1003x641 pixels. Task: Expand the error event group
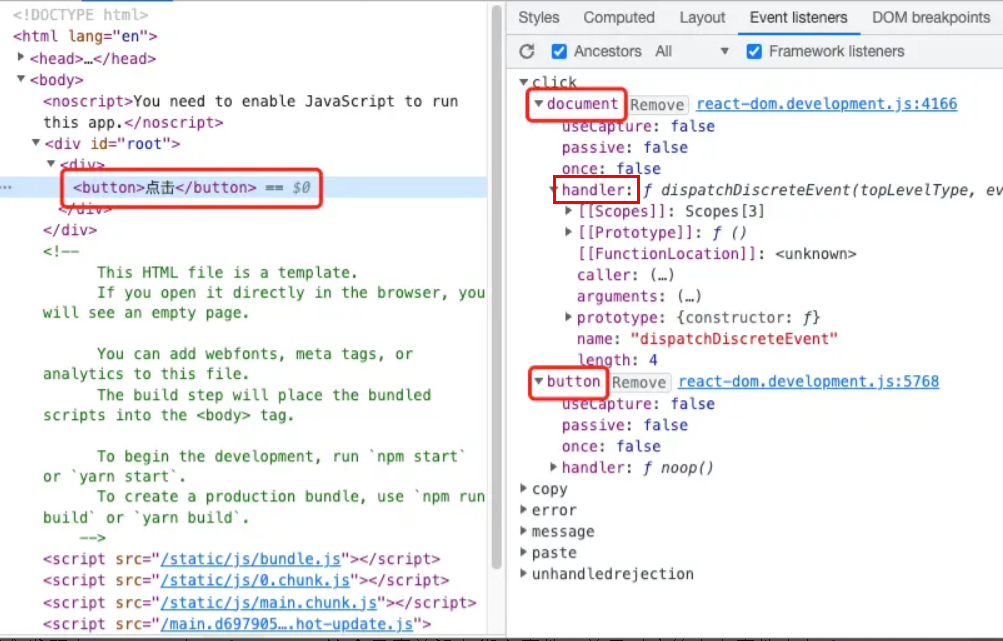pos(522,510)
